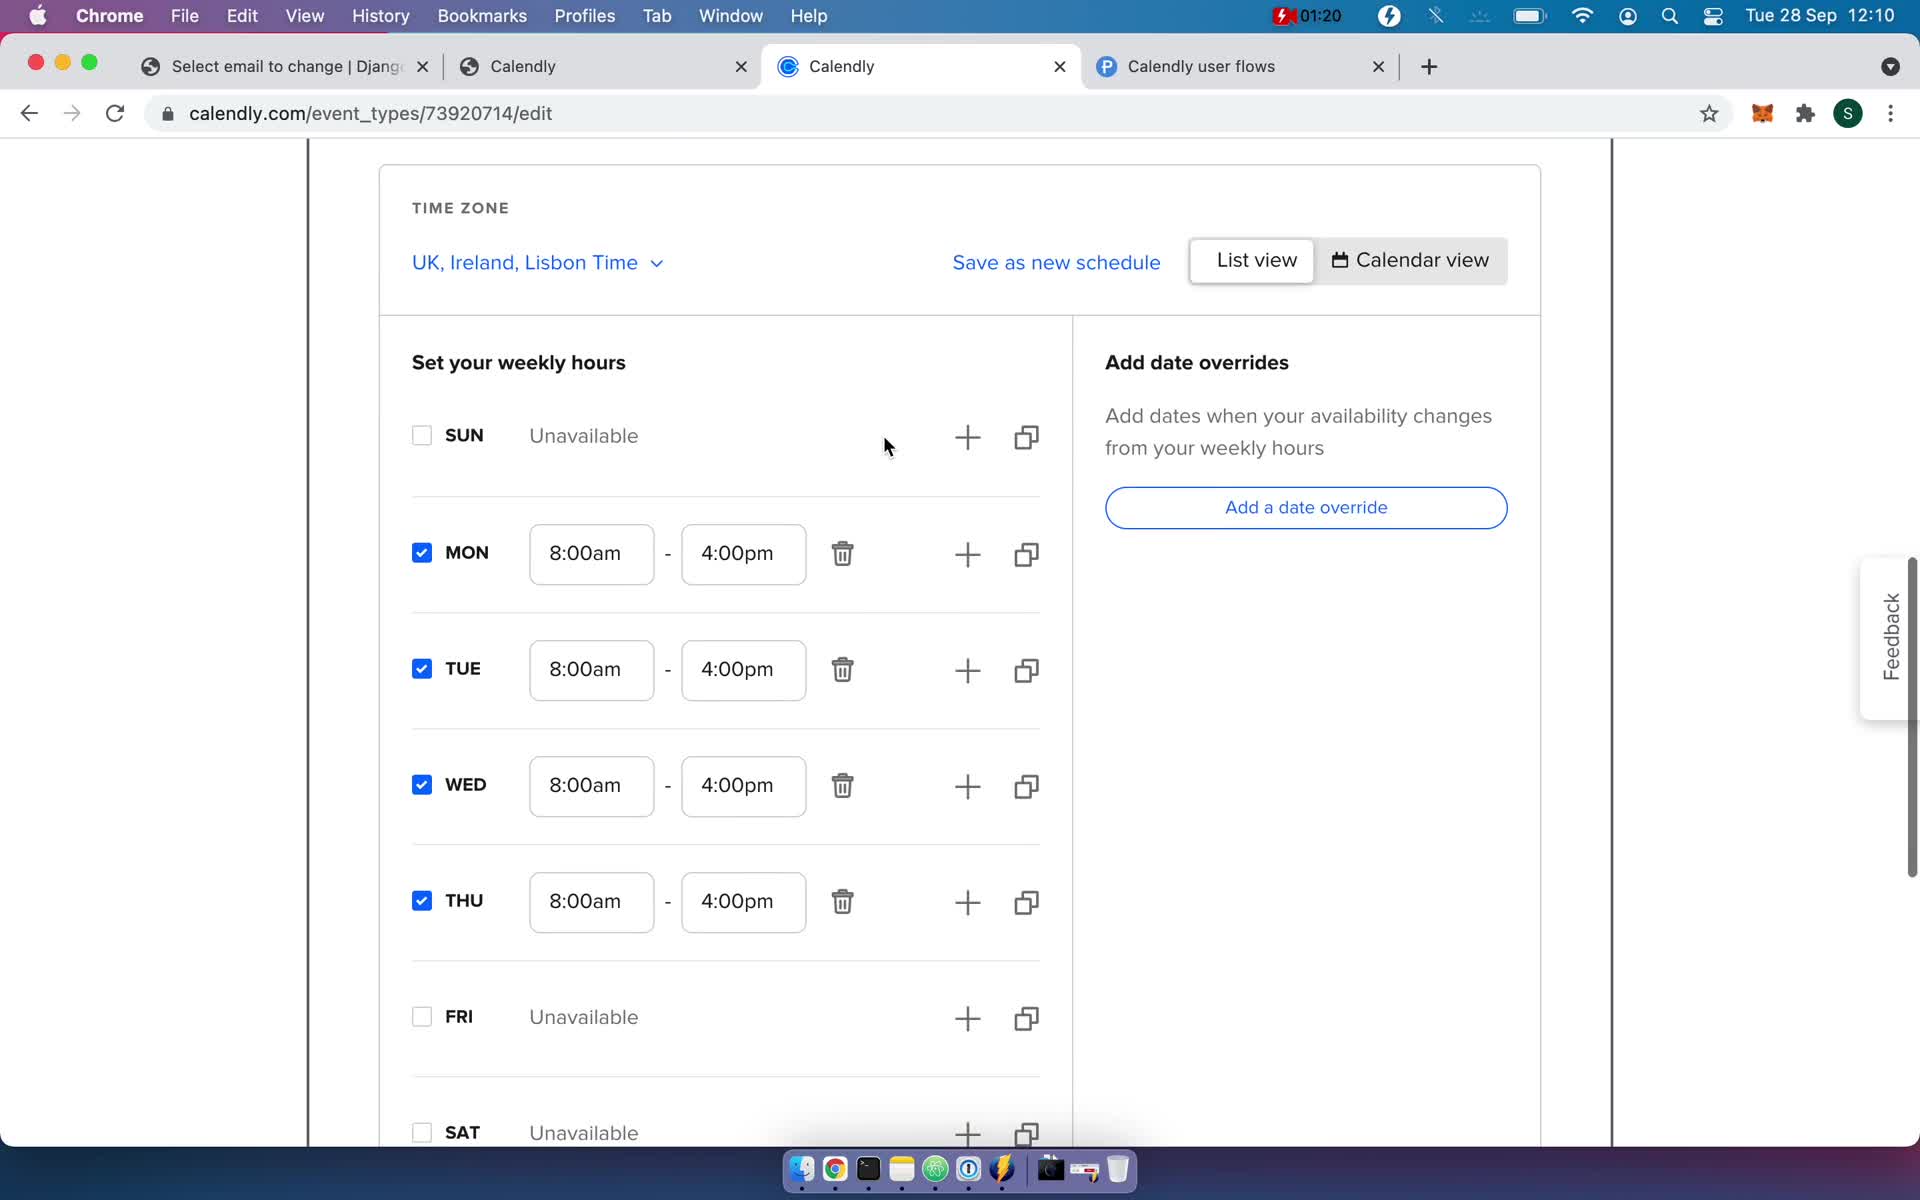Click the copy icon next to Wednesday
Viewport: 1920px width, 1200px height.
click(x=1026, y=785)
